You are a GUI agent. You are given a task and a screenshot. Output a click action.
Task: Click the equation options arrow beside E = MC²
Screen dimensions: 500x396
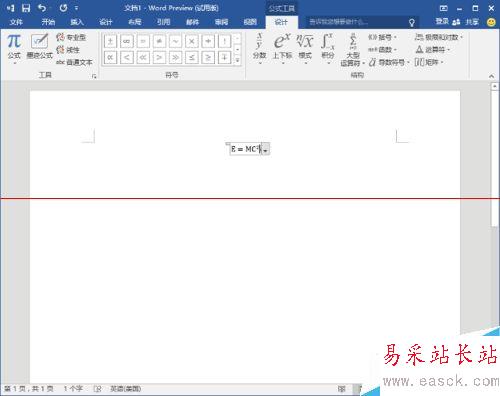tap(266, 149)
